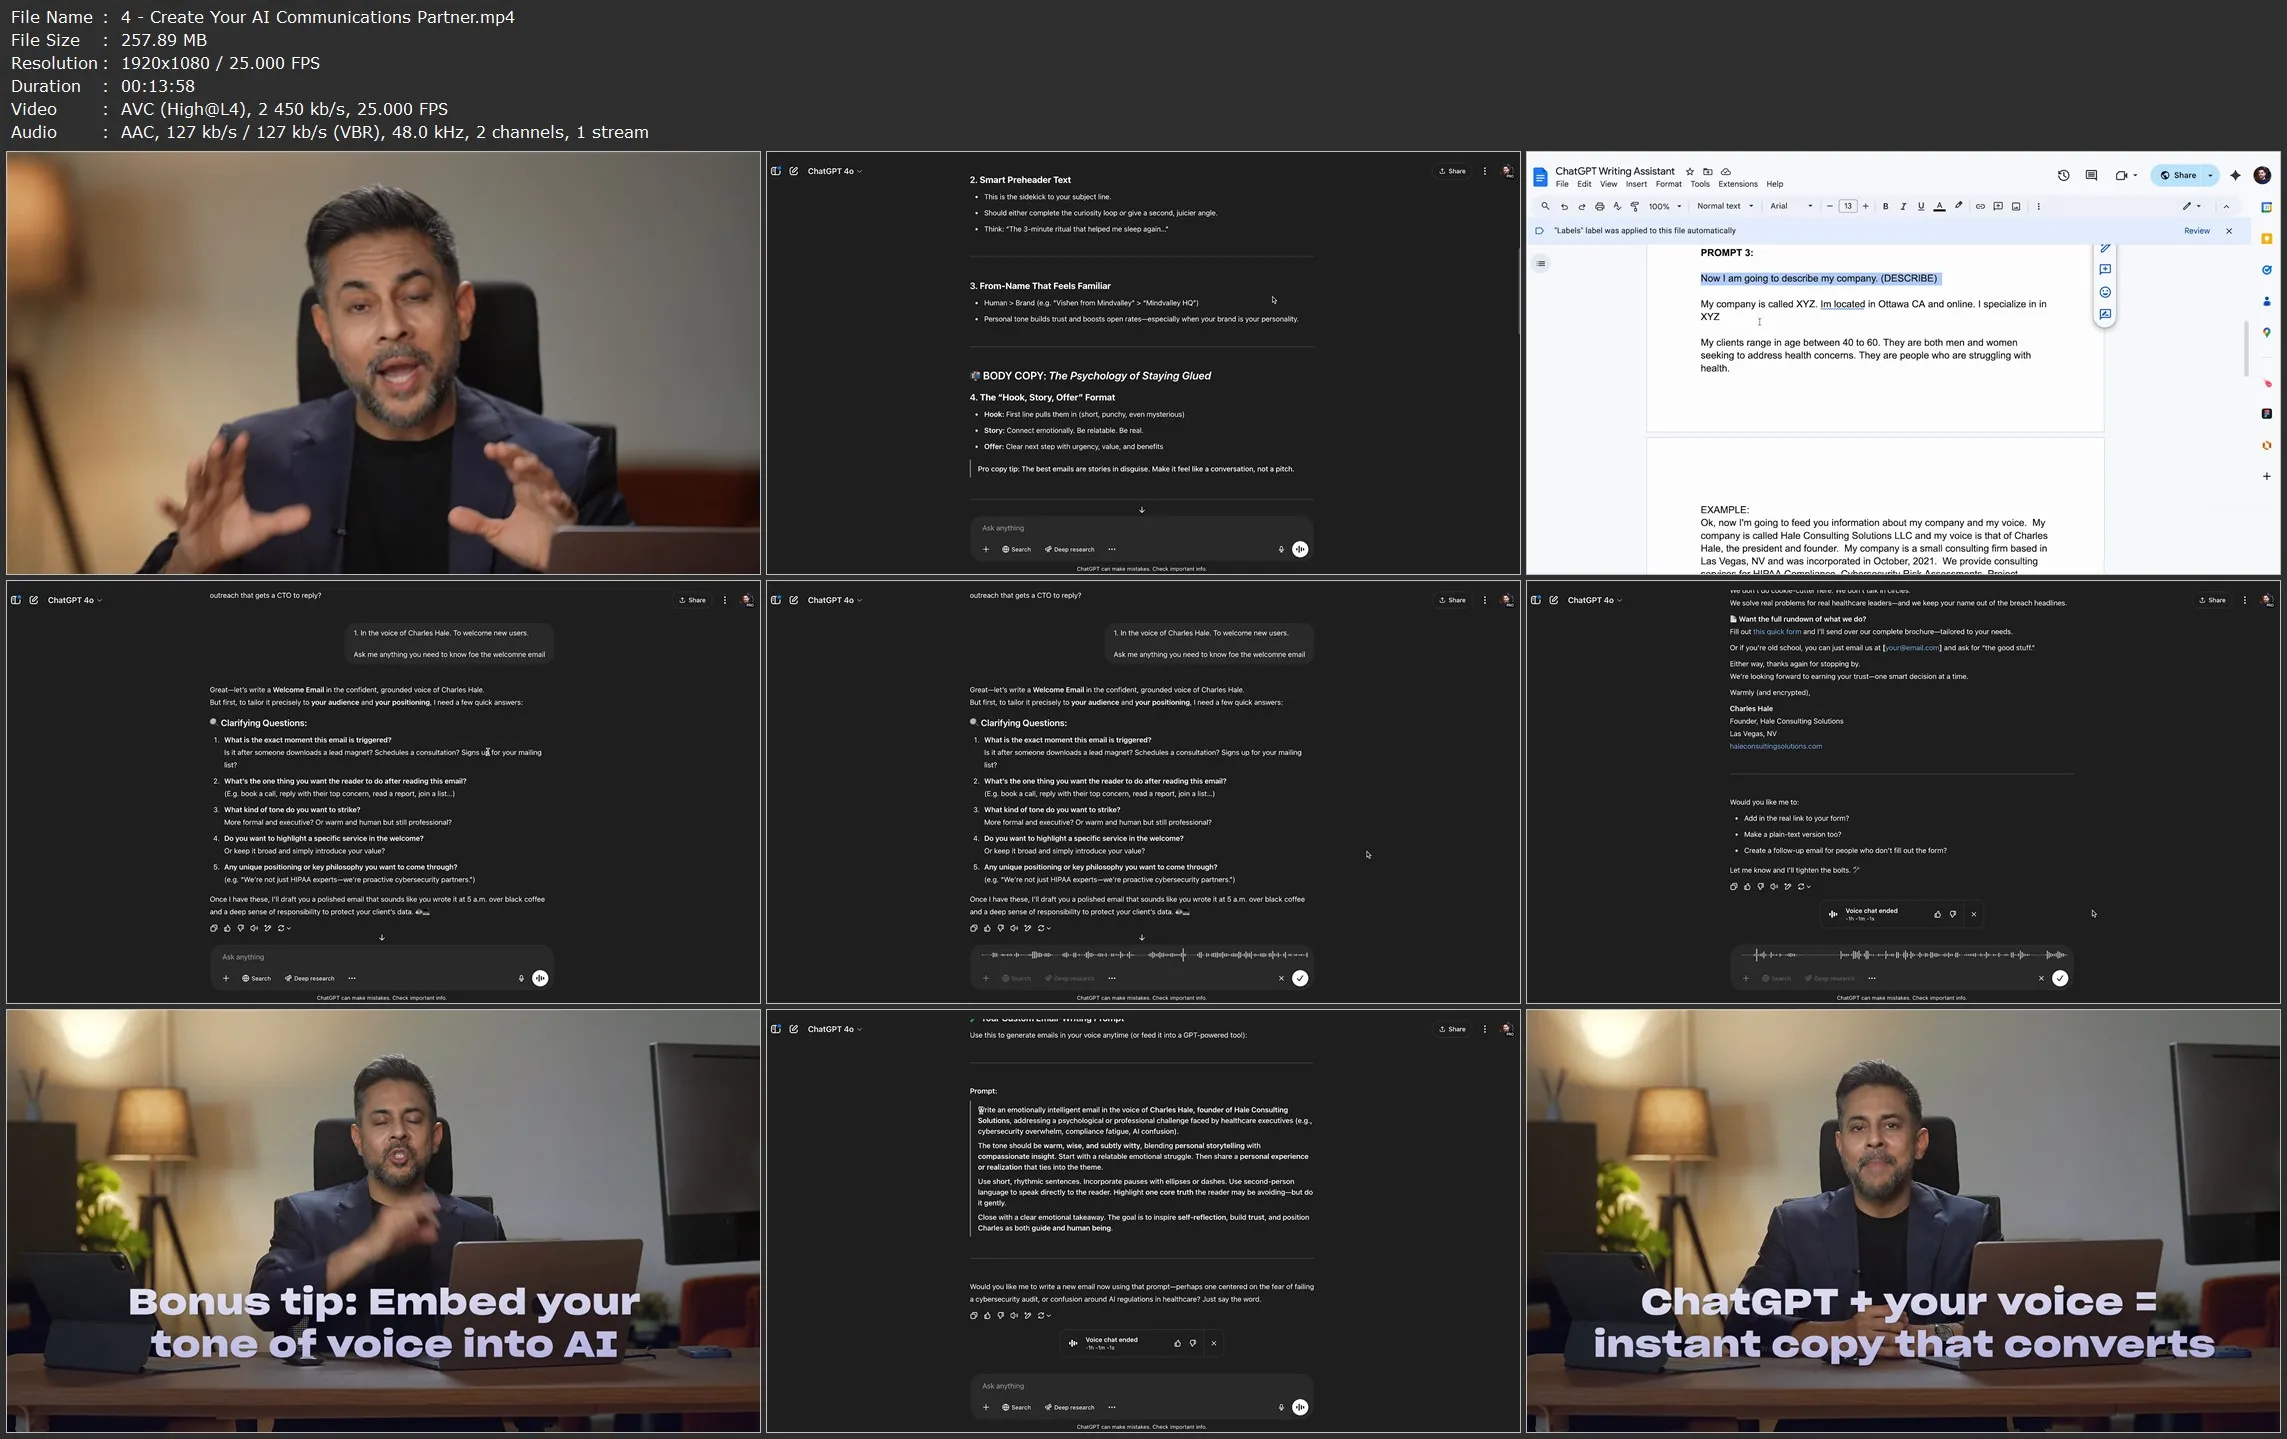Viewport: 2287px width, 1439px height.
Task: Toggle bold formatting in Docs toolbar
Action: pos(1885,207)
